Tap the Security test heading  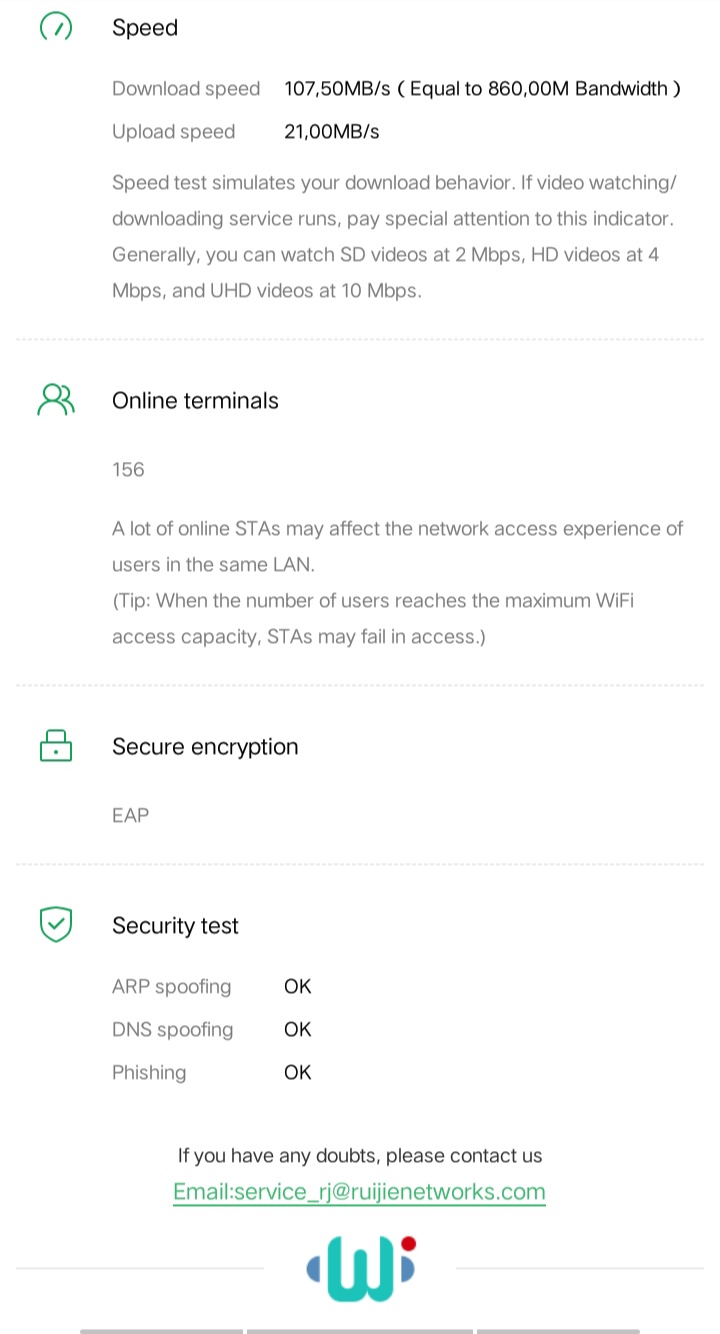coord(175,926)
